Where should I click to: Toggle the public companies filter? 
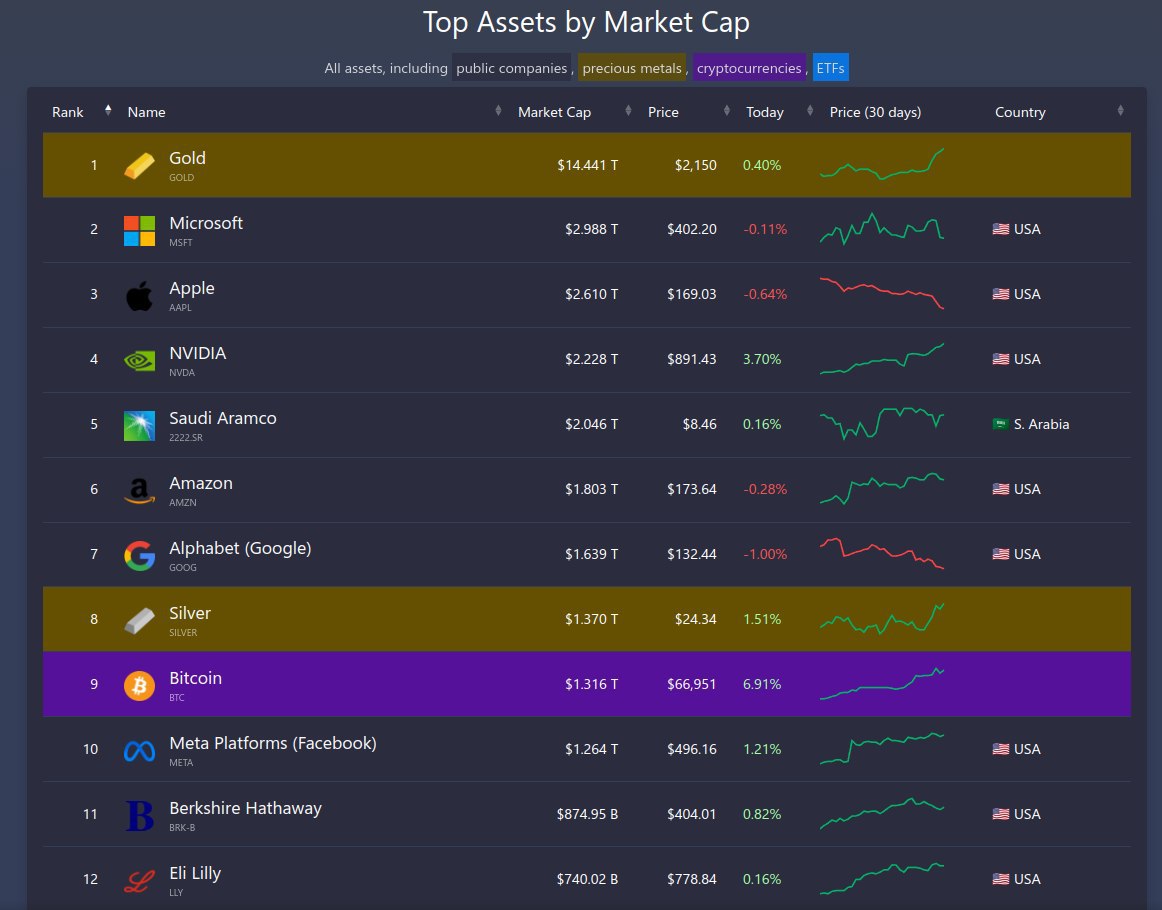pos(513,68)
